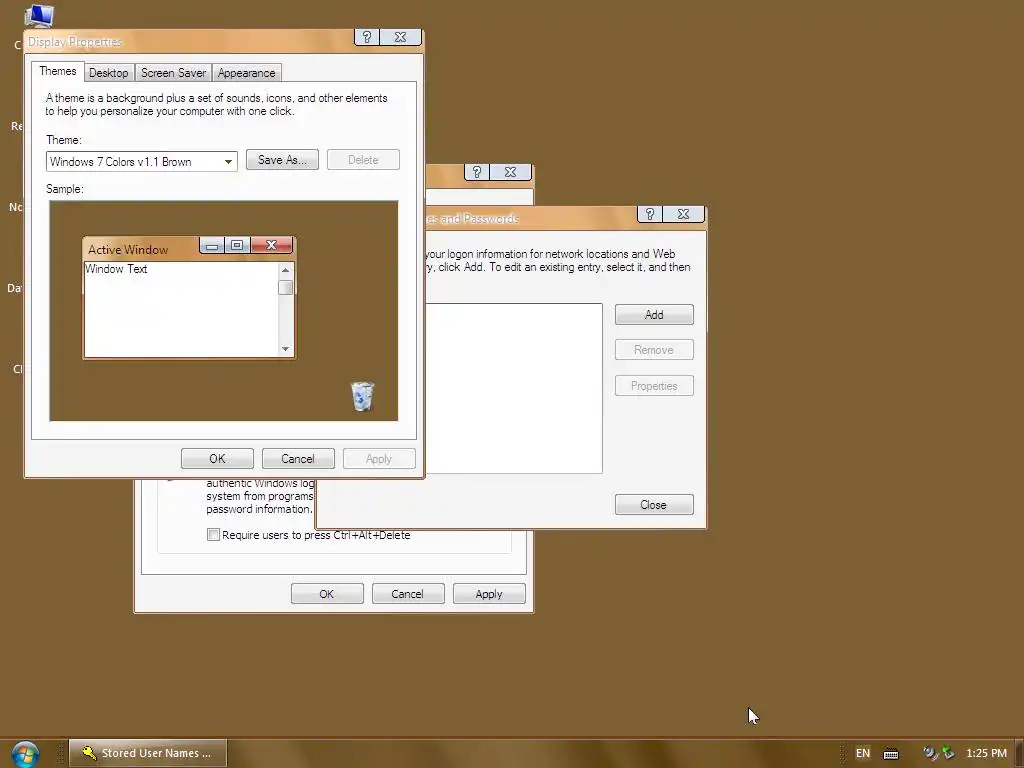This screenshot has height=768, width=1024.
Task: Click OK in the User Accounts window
Action: tap(327, 594)
